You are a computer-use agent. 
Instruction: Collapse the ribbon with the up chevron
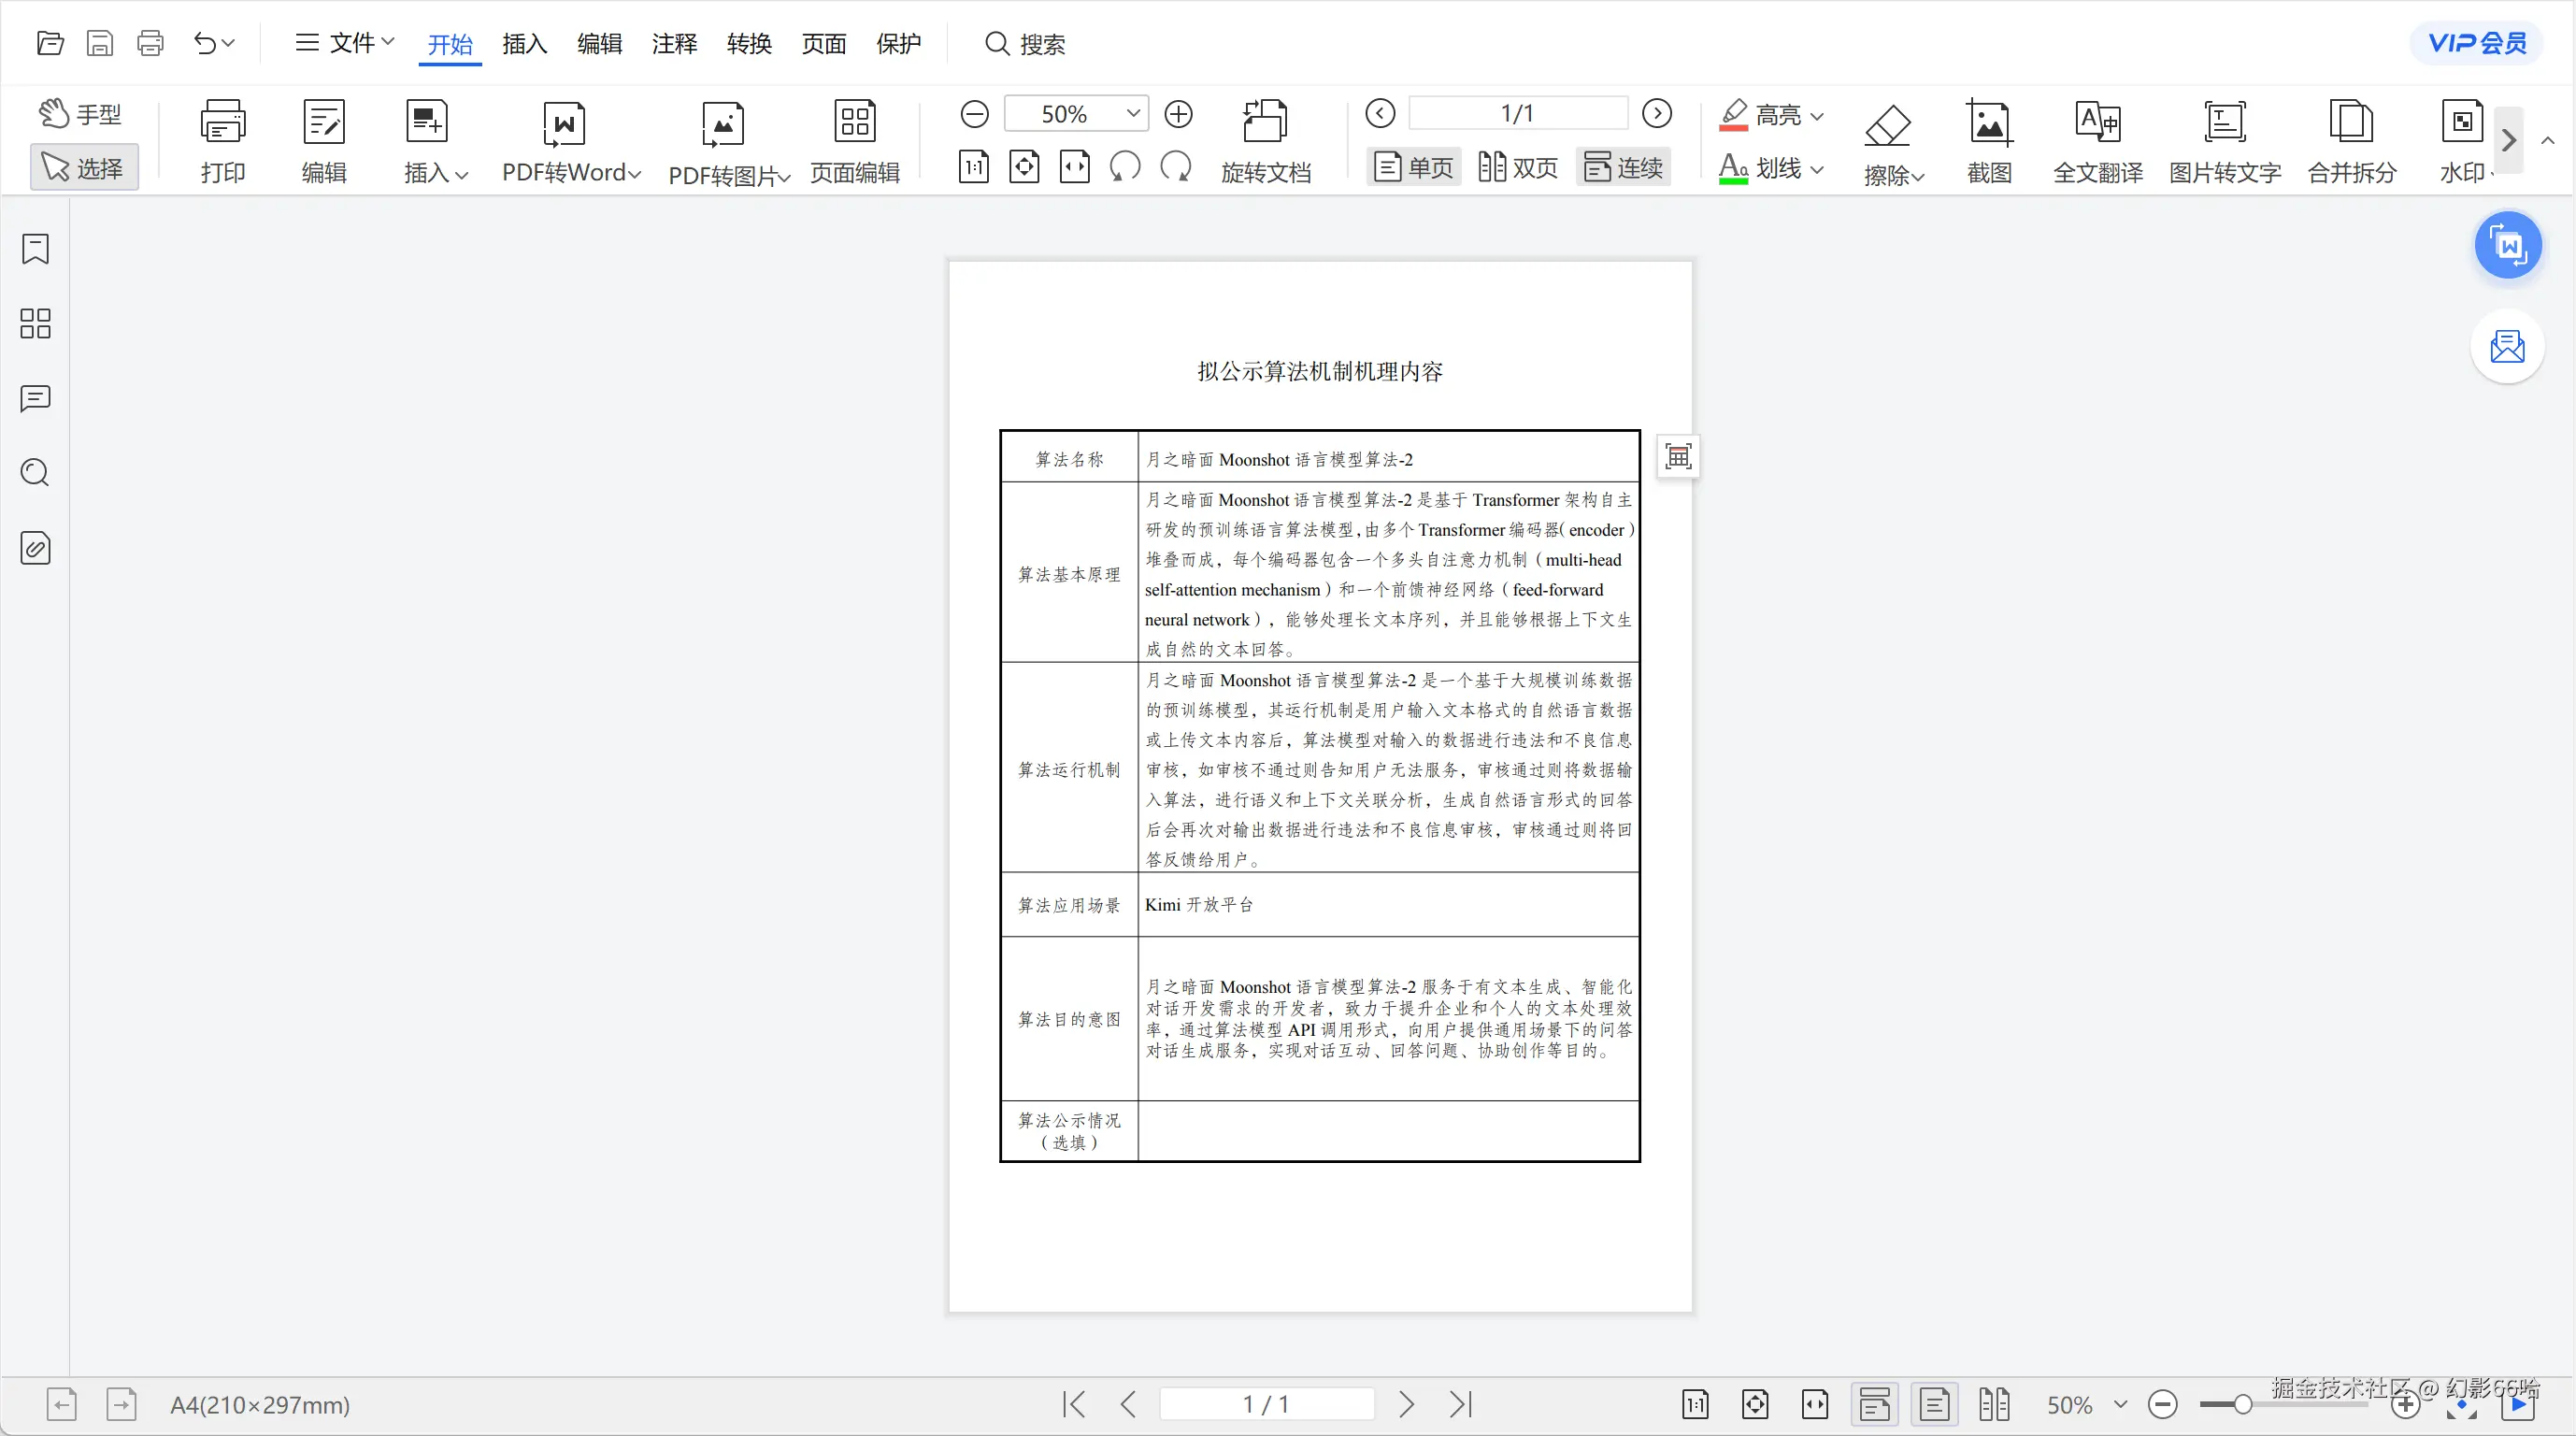pyautogui.click(x=2548, y=141)
